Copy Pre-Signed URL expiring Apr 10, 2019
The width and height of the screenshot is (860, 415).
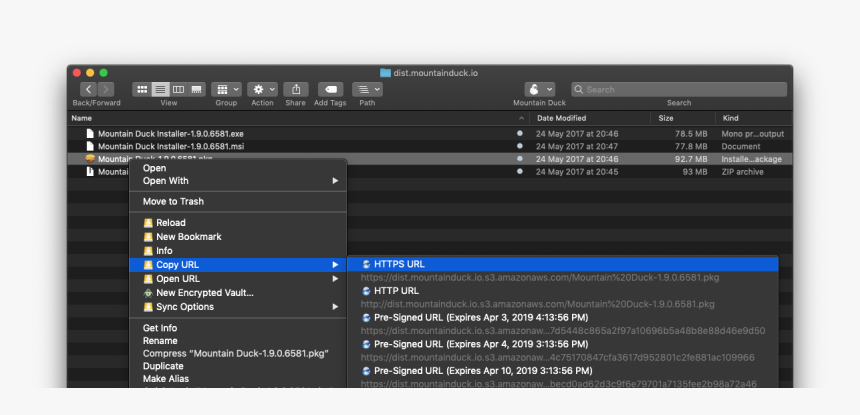[563, 371]
